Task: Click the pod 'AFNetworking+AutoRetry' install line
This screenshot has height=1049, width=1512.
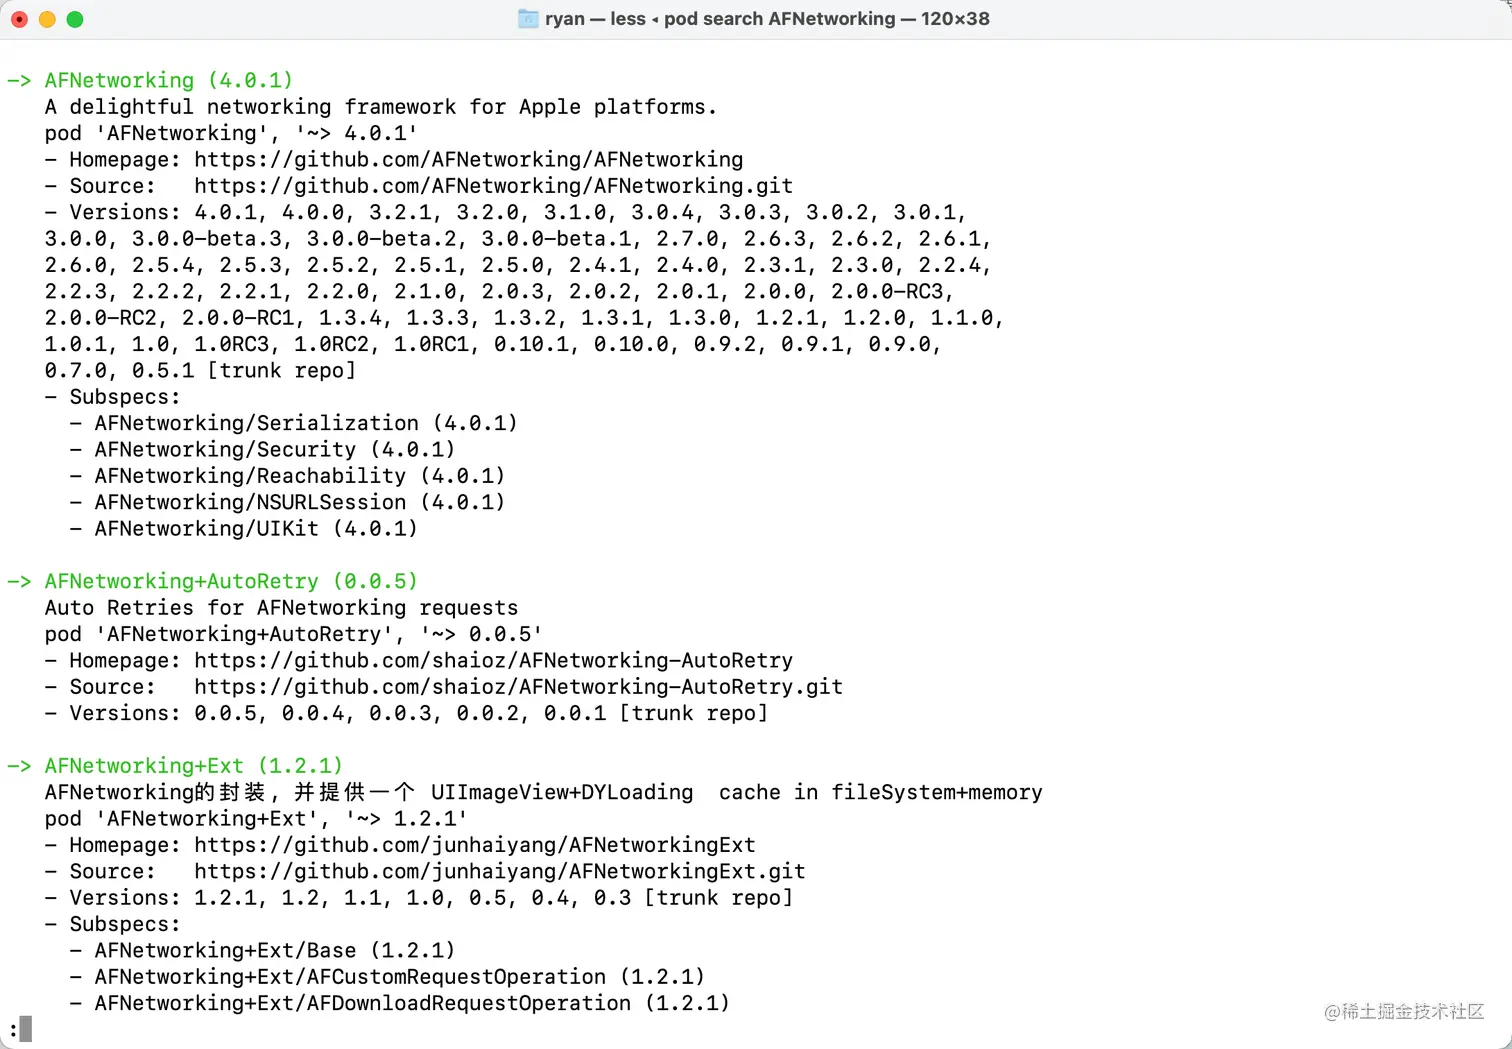Action: (x=293, y=634)
